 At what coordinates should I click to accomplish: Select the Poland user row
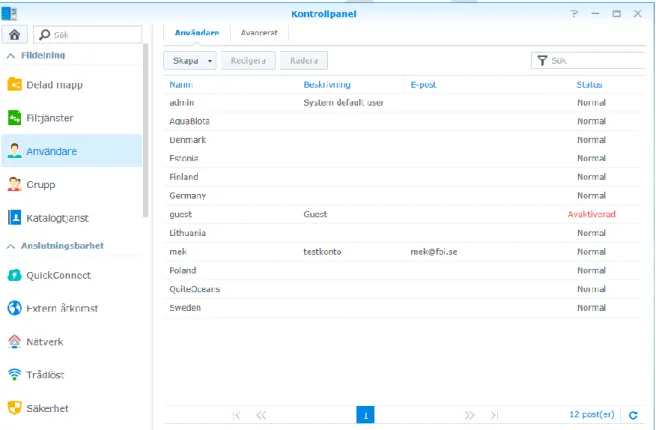[x=402, y=270]
